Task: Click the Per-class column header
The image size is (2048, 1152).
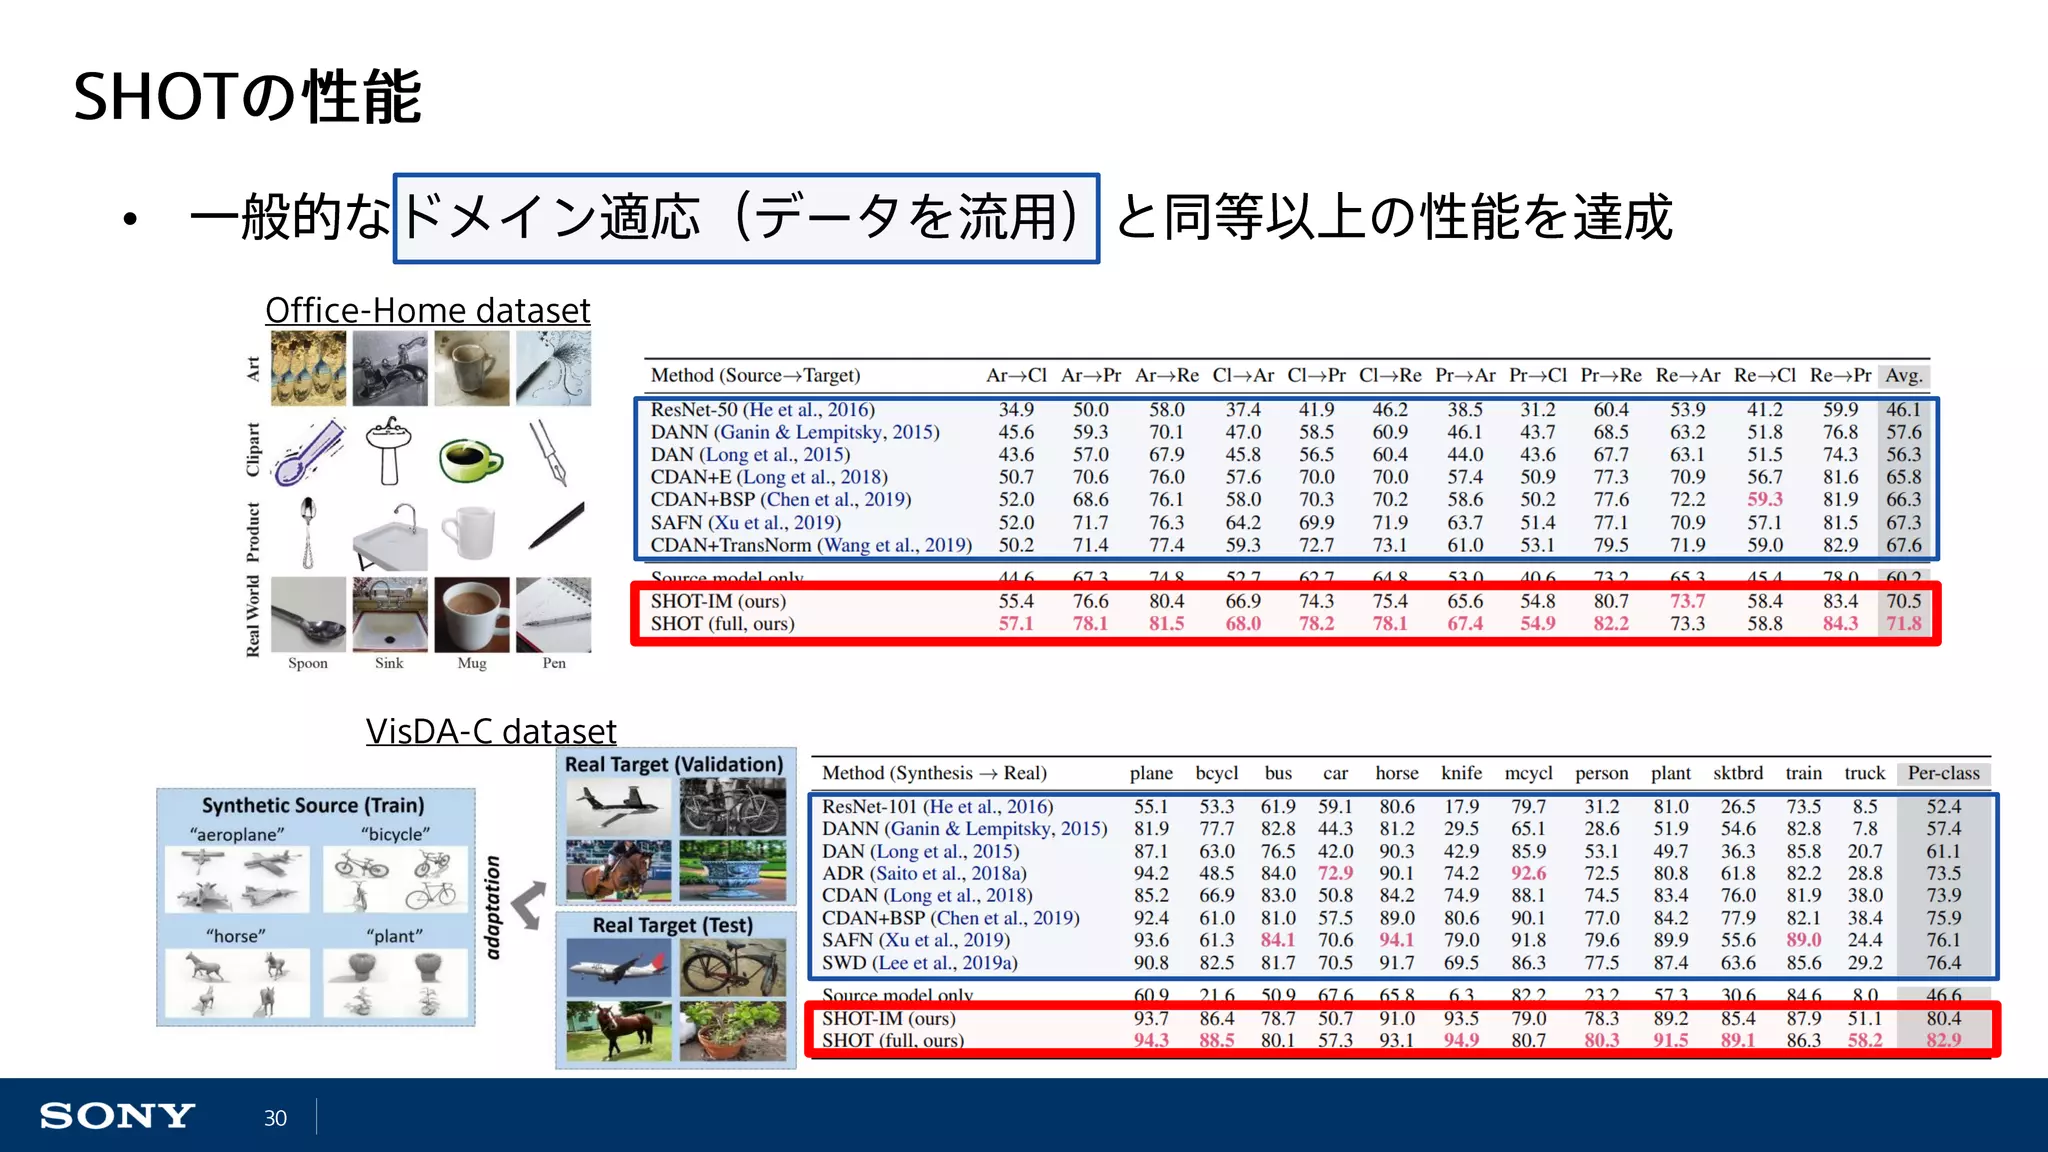Action: pyautogui.click(x=1943, y=773)
